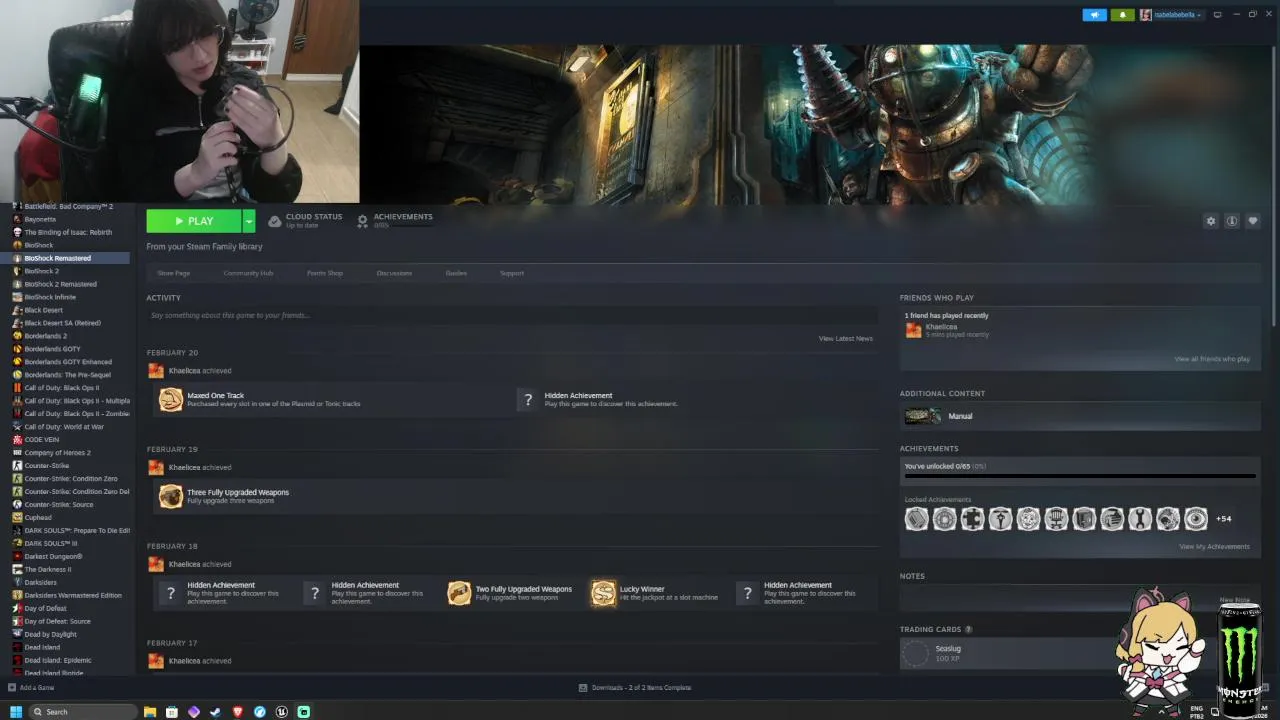Select CODE VEIN in the library
This screenshot has height=720, width=1280.
tap(41, 440)
